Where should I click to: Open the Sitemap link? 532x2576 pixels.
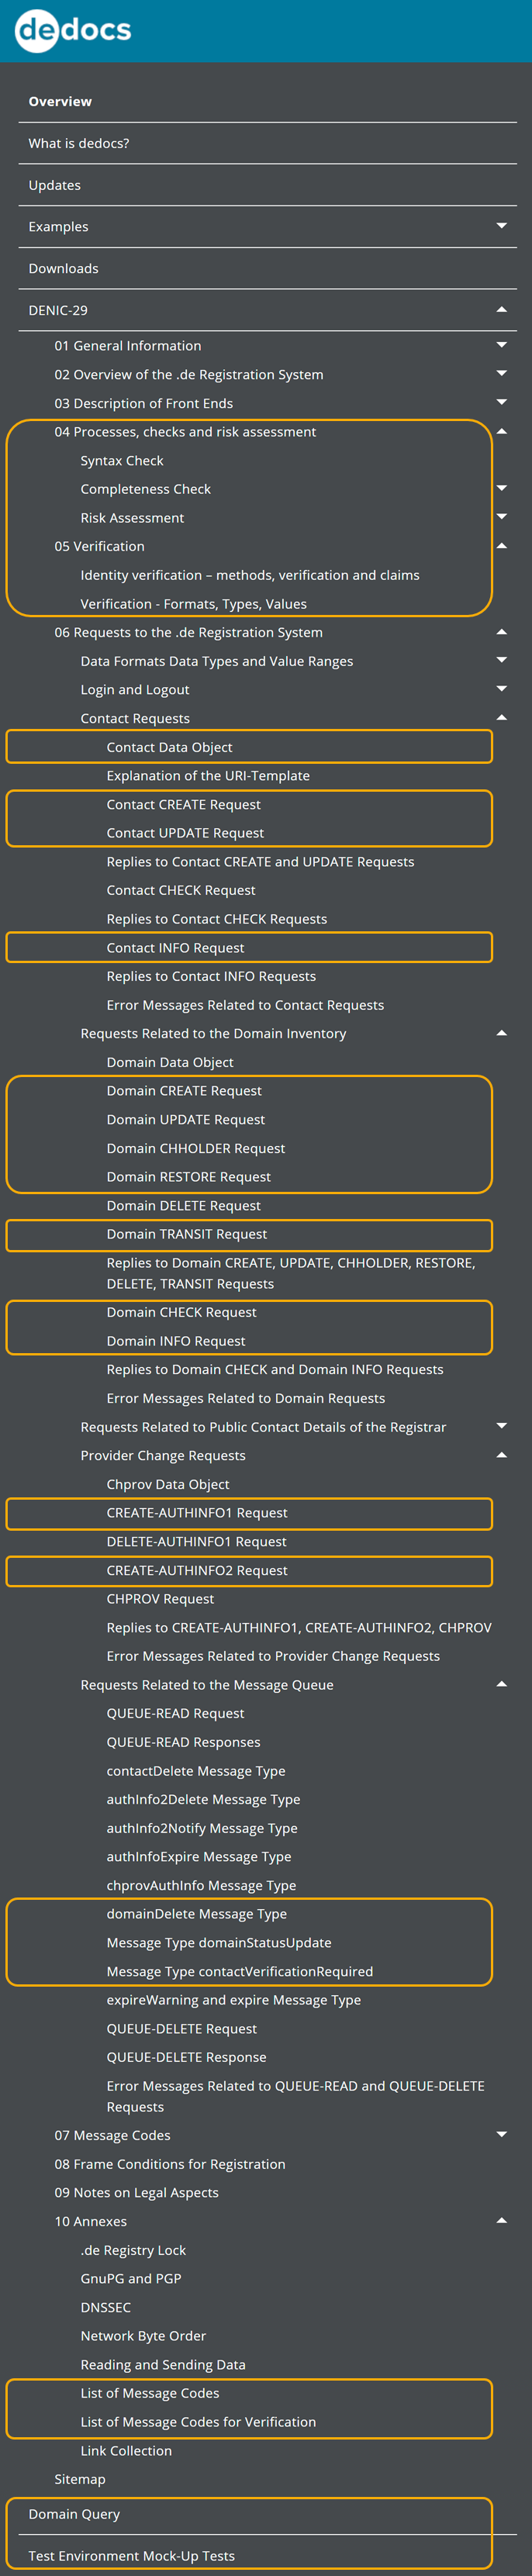[x=80, y=2478]
